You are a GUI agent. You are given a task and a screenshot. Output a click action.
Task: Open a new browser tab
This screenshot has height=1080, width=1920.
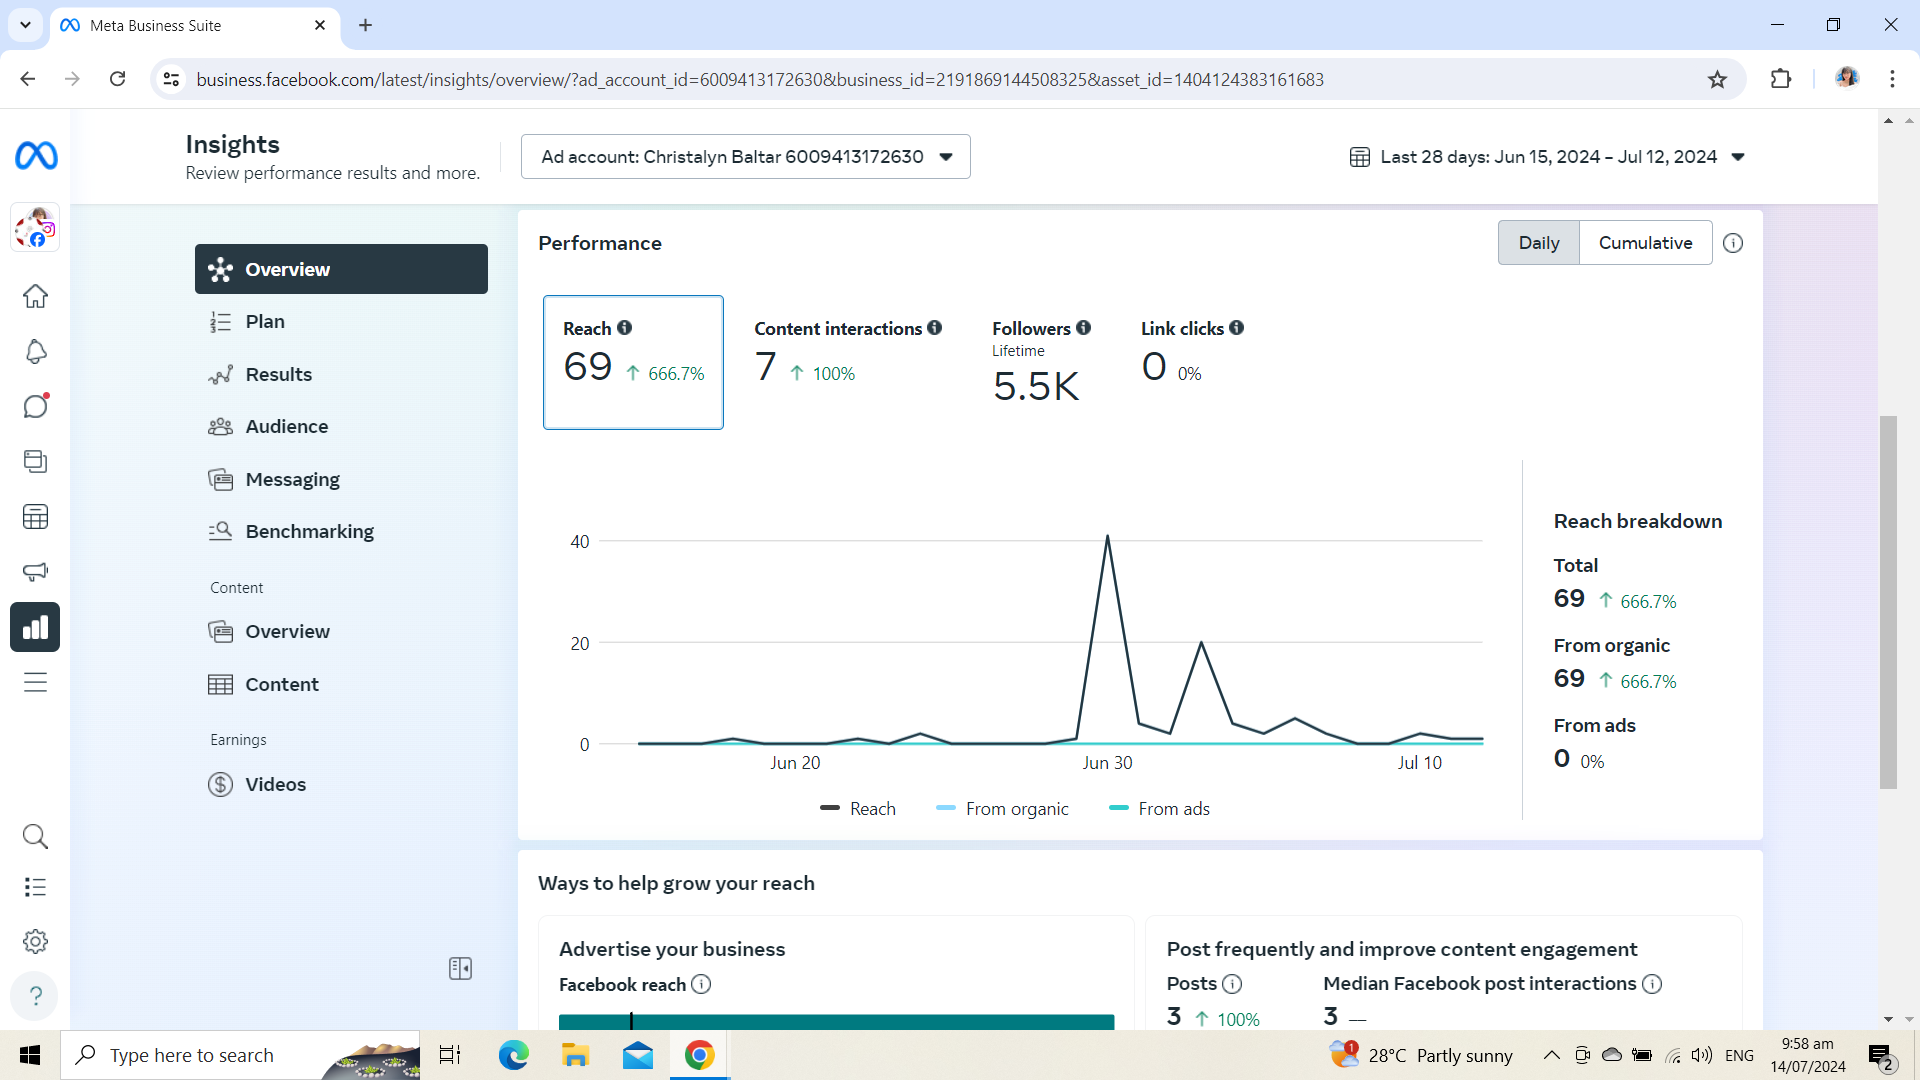[x=365, y=25]
